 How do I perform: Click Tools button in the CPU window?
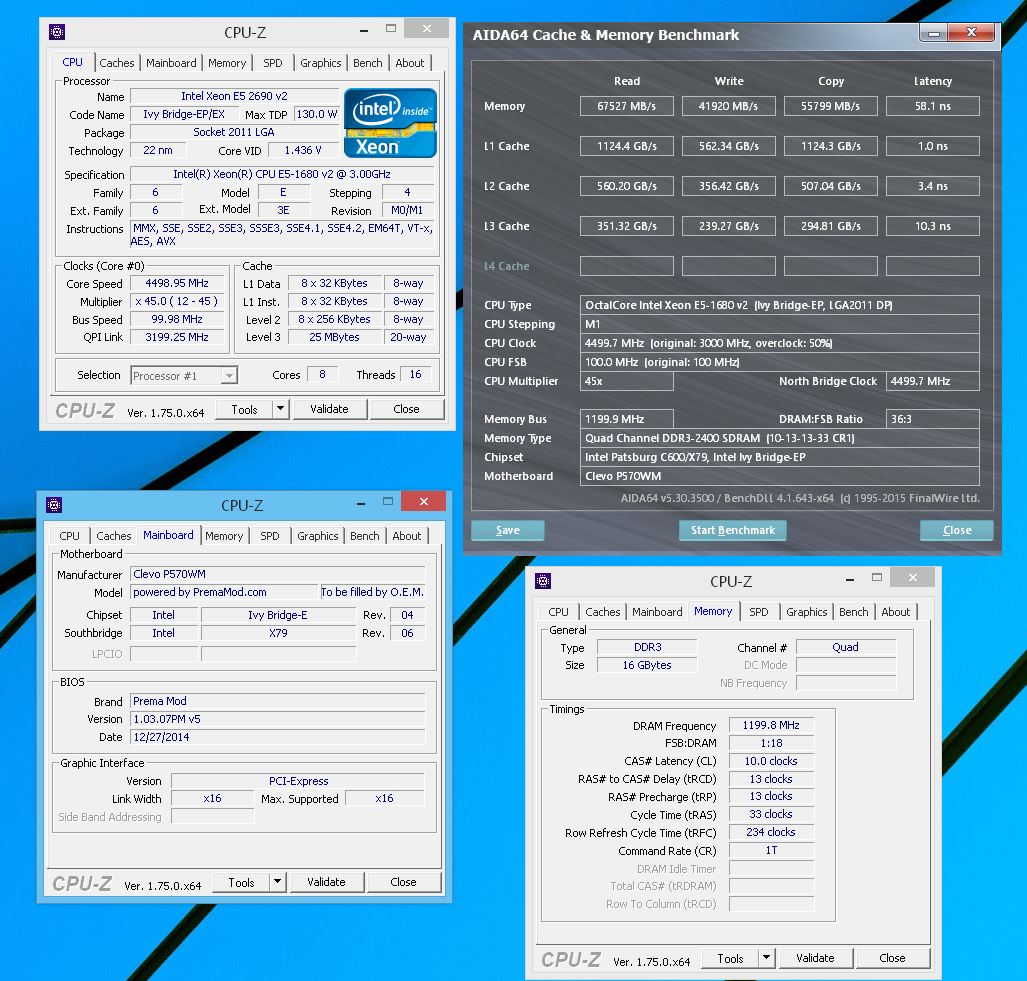pos(244,409)
